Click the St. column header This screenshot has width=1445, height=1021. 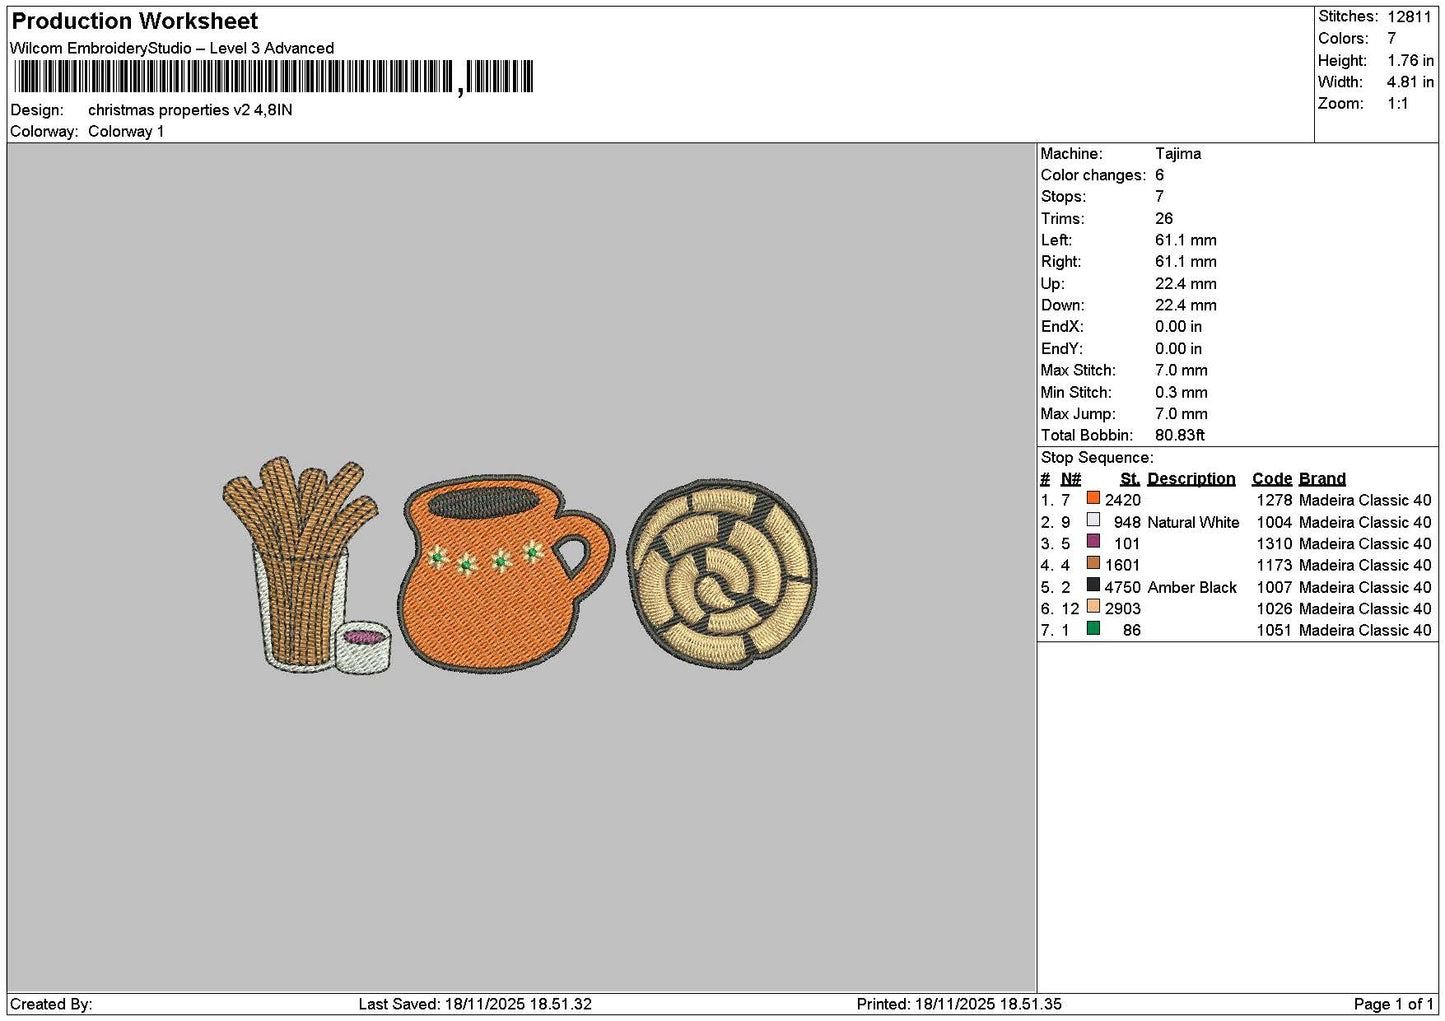(1130, 479)
